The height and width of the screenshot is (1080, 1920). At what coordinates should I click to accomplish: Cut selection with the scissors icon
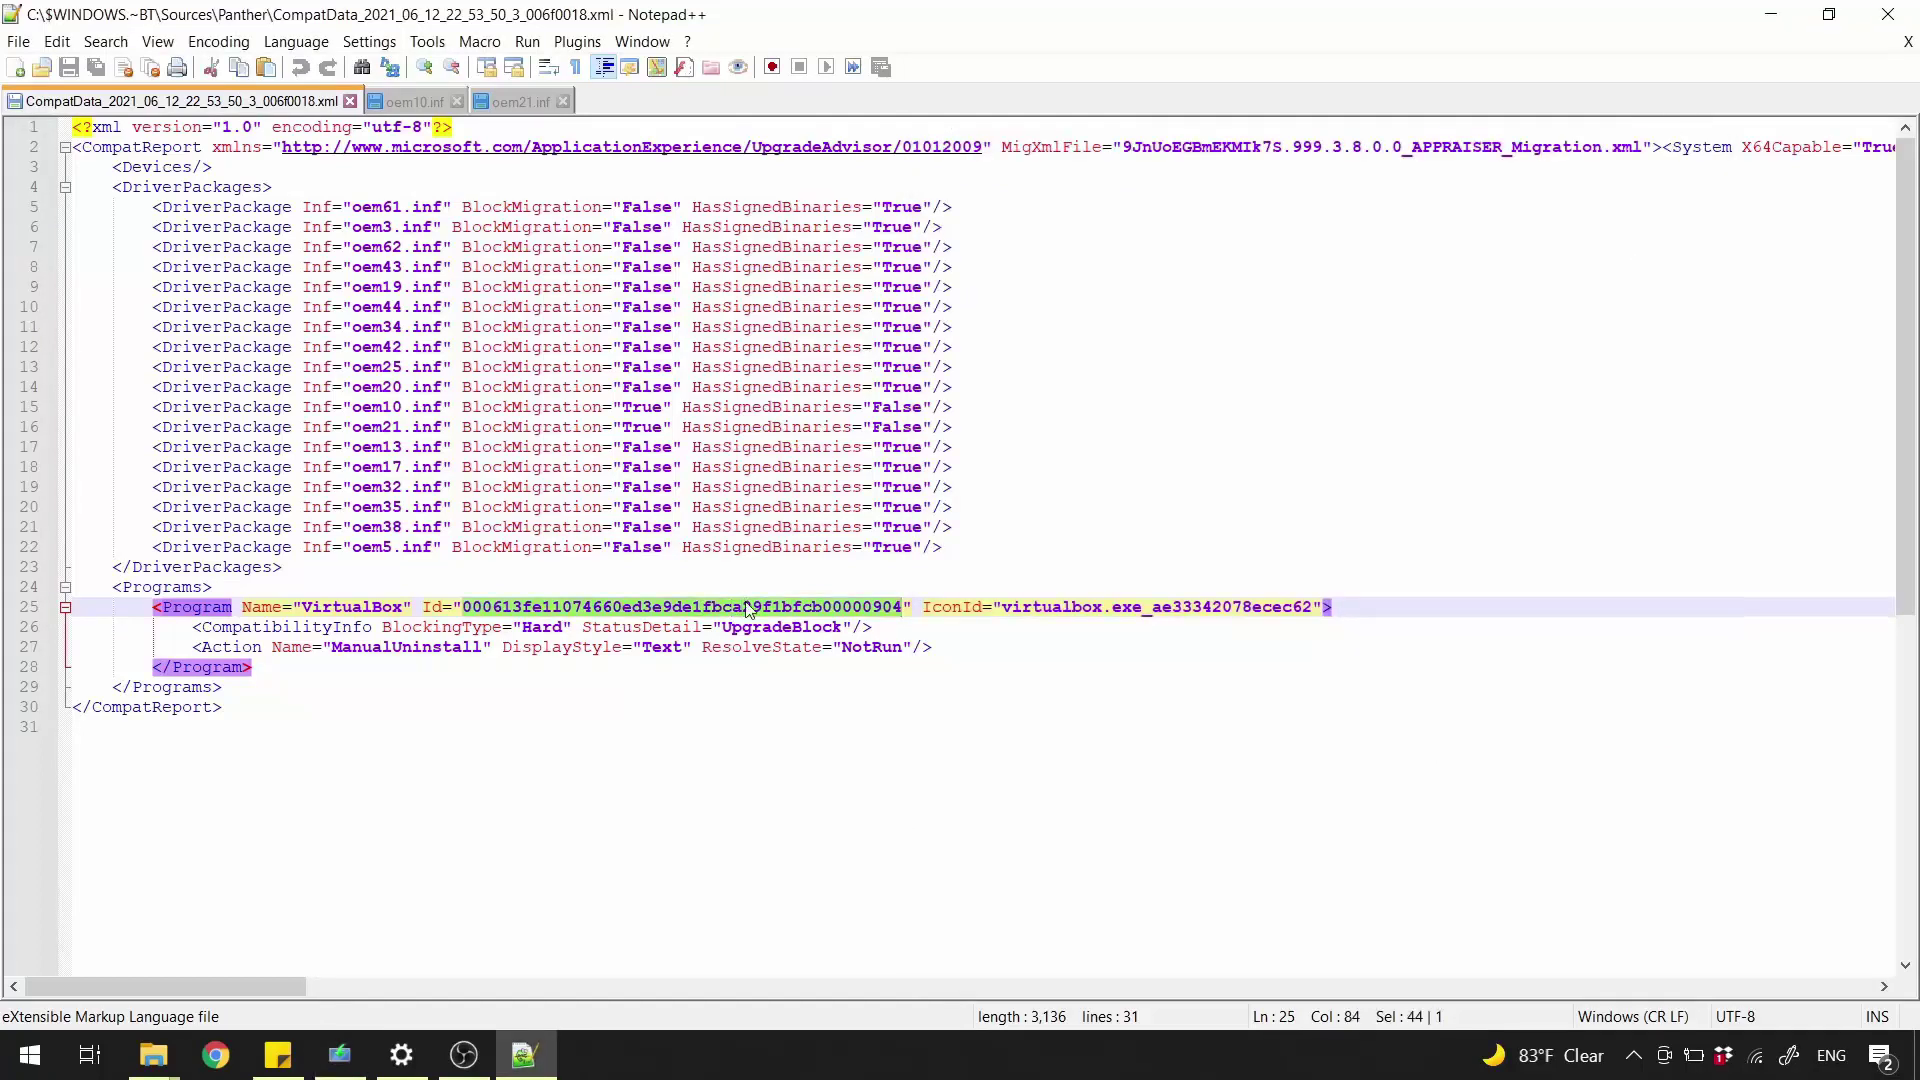pyautogui.click(x=211, y=67)
